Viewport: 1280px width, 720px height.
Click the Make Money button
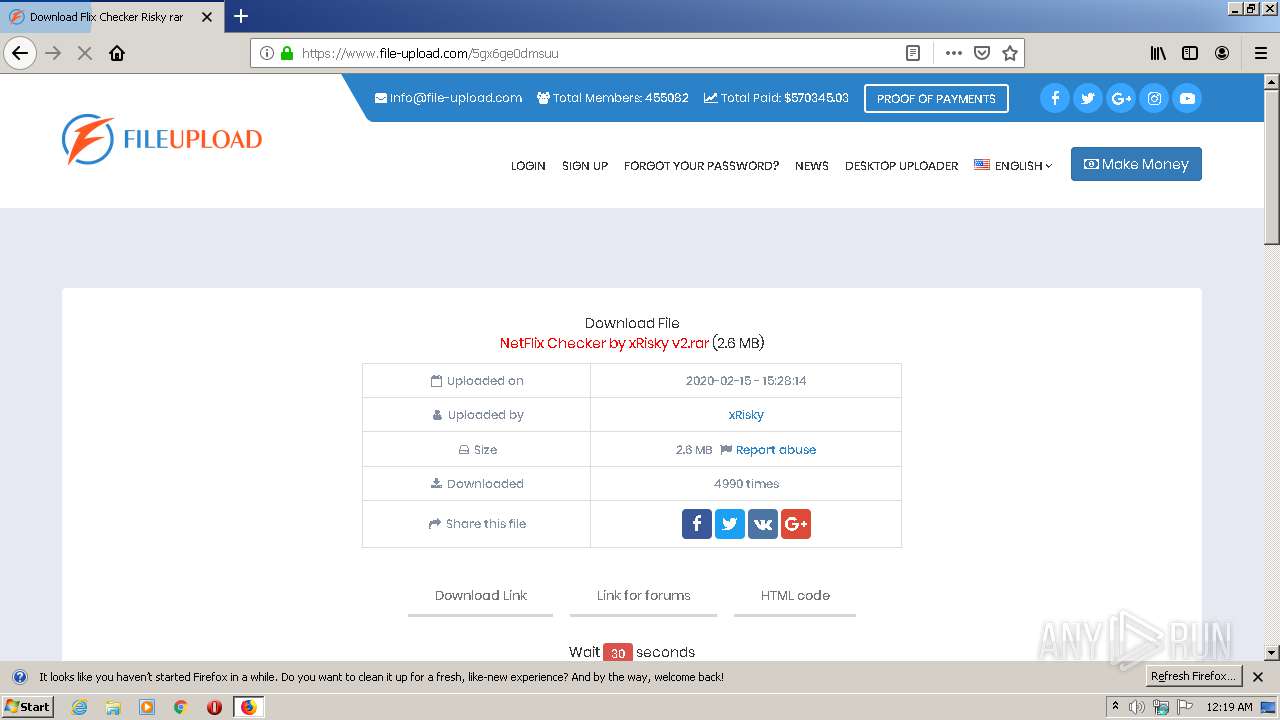(x=1136, y=164)
